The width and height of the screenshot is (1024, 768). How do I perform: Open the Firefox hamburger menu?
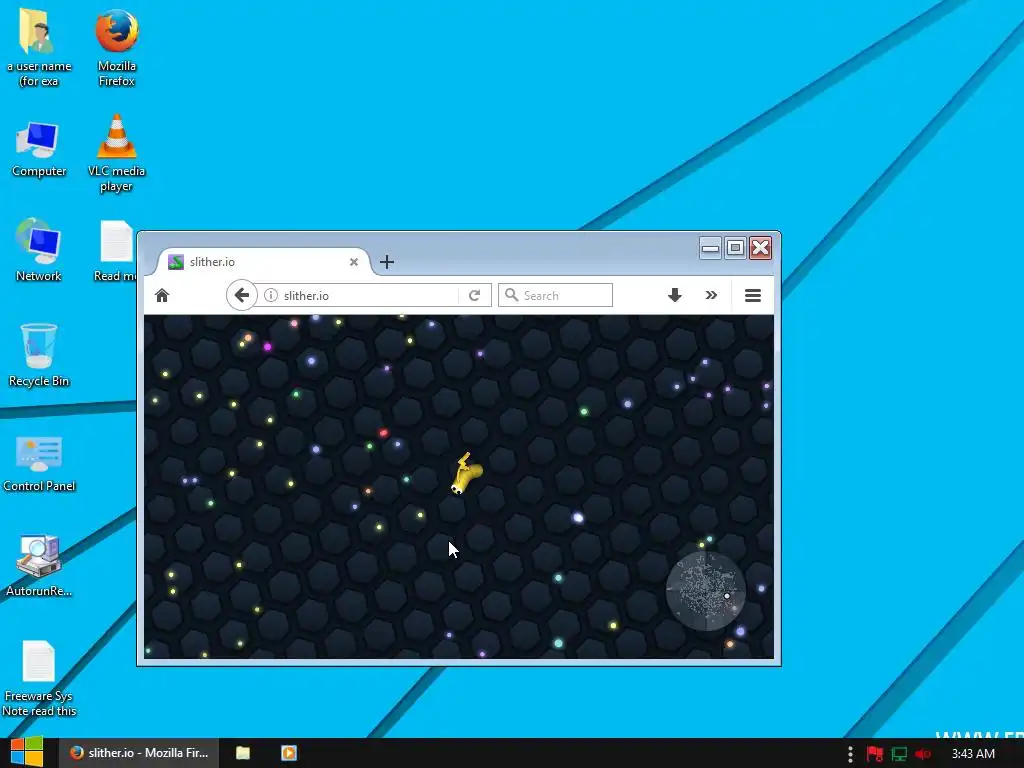[x=752, y=295]
